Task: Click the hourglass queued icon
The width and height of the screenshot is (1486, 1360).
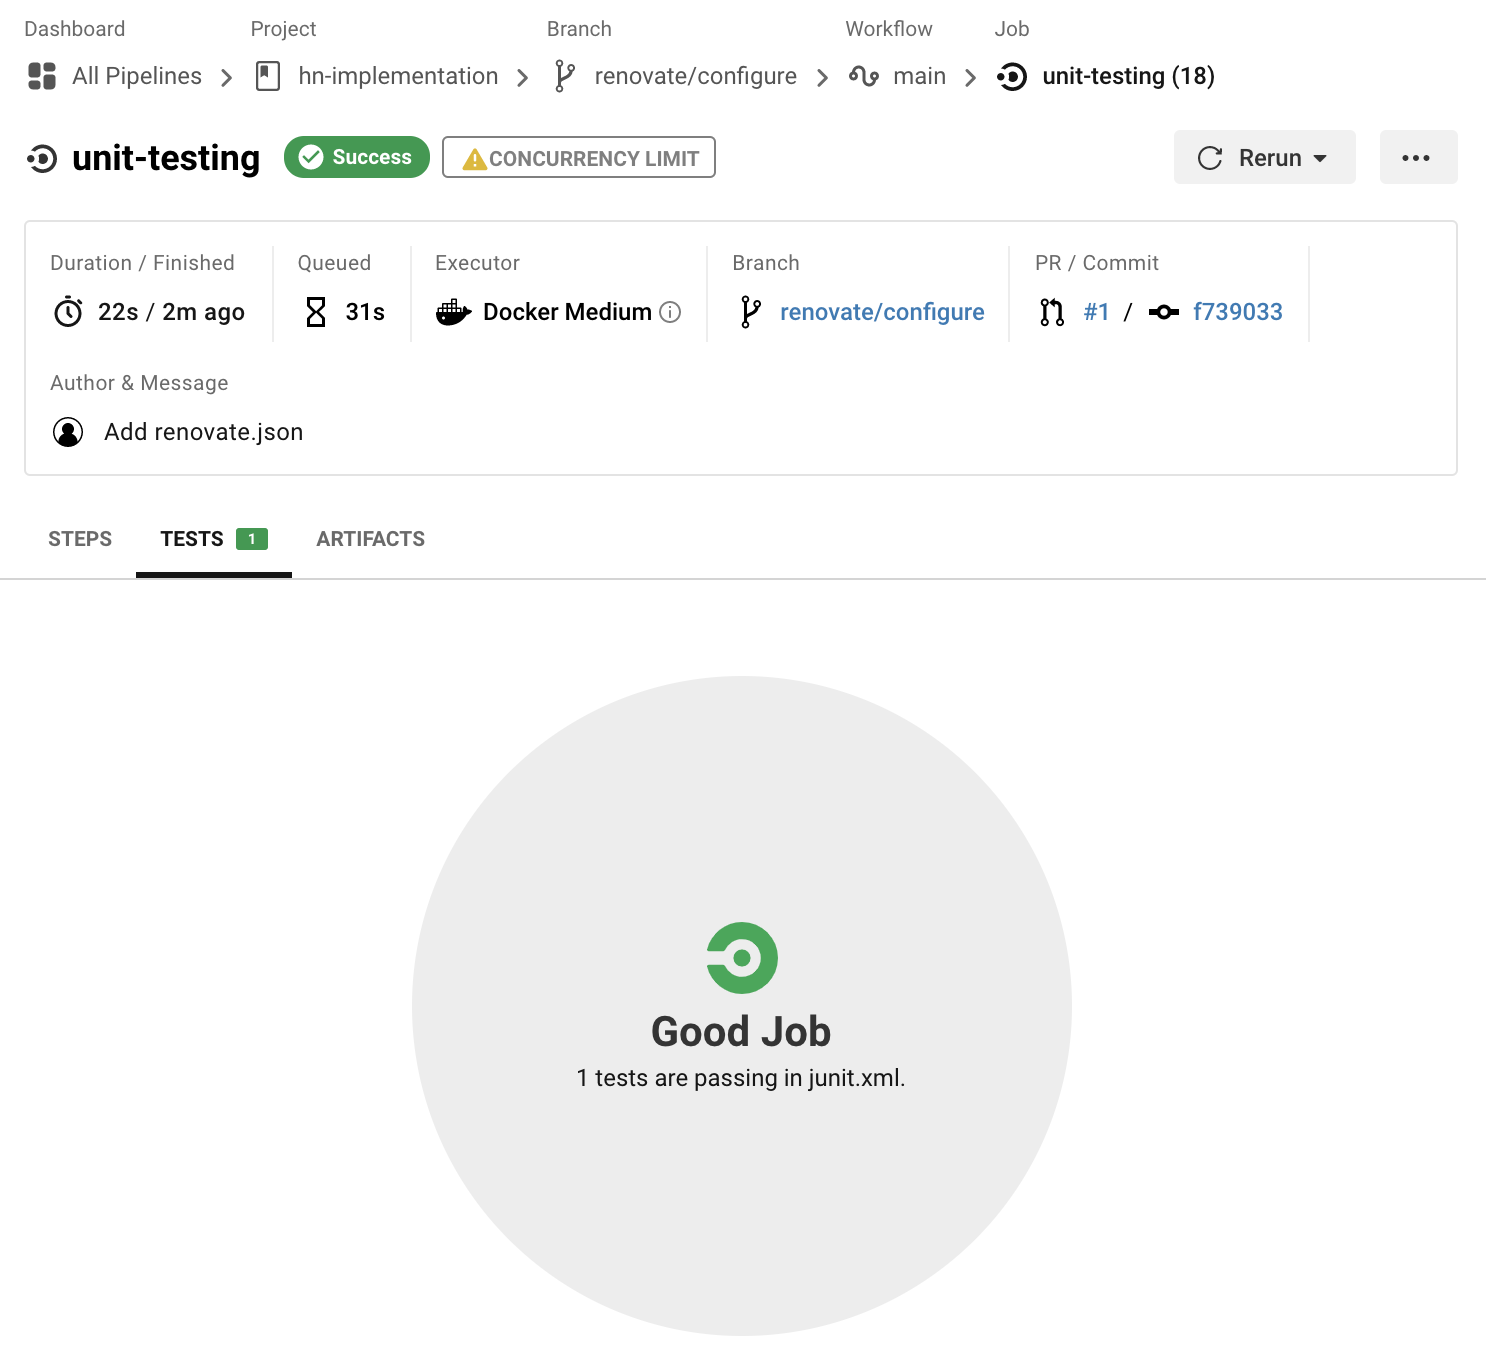Action: point(316,312)
